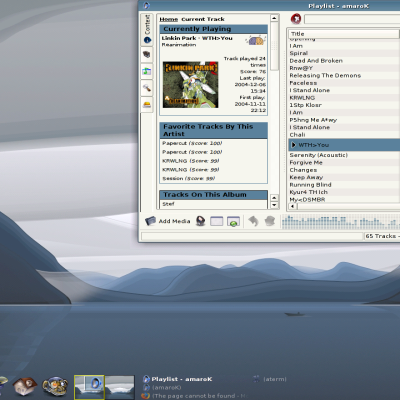400x400 pixels.
Task: Click the Current Track tab in context browser
Action: [203, 19]
